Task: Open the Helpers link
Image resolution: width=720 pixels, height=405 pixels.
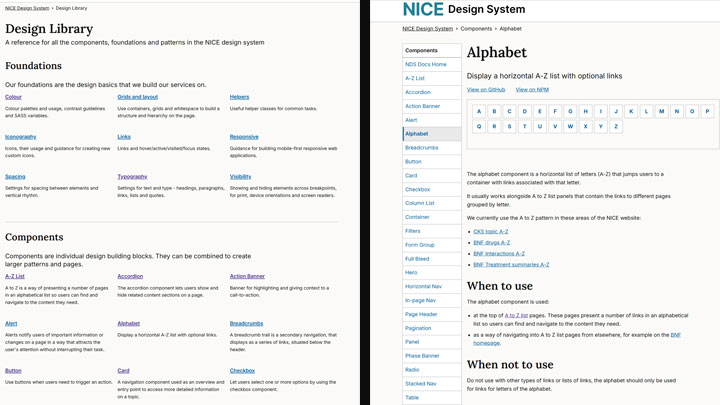Action: [239, 97]
